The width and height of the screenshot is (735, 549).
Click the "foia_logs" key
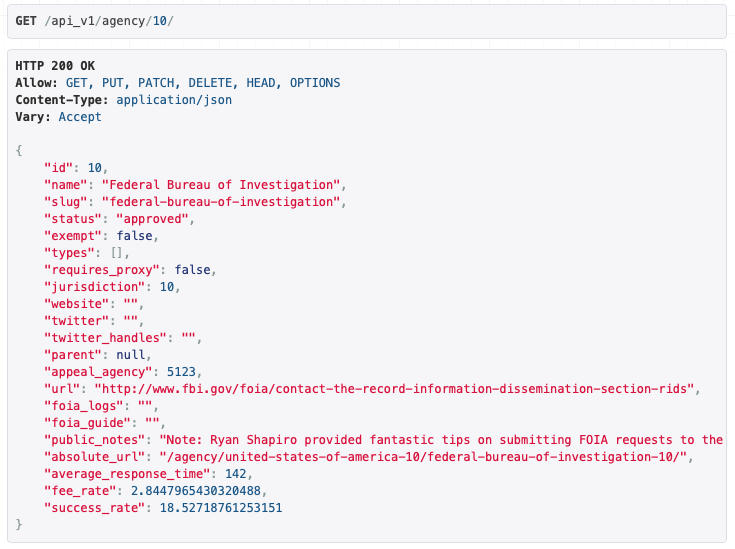click(83, 406)
